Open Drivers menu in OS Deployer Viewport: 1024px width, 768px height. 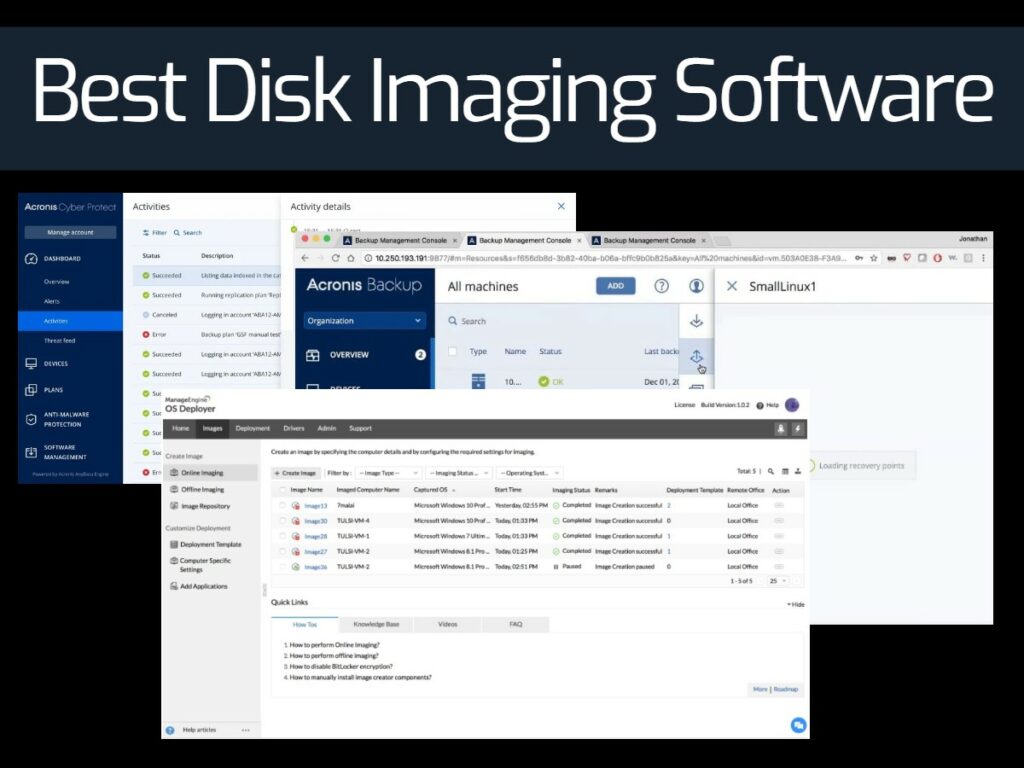294,428
